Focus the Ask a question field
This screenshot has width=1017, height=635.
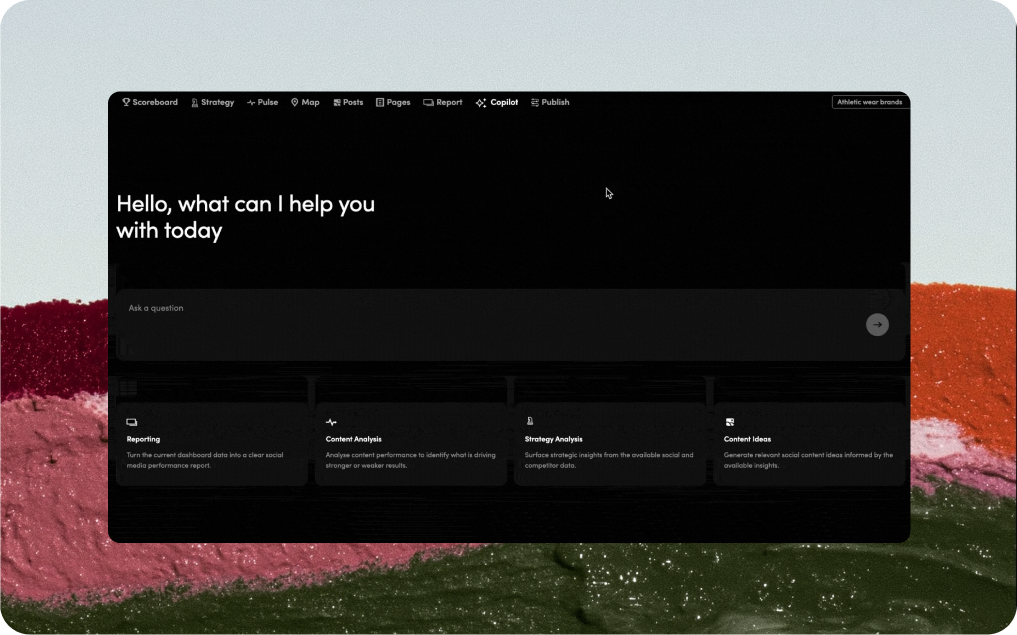tap(510, 324)
